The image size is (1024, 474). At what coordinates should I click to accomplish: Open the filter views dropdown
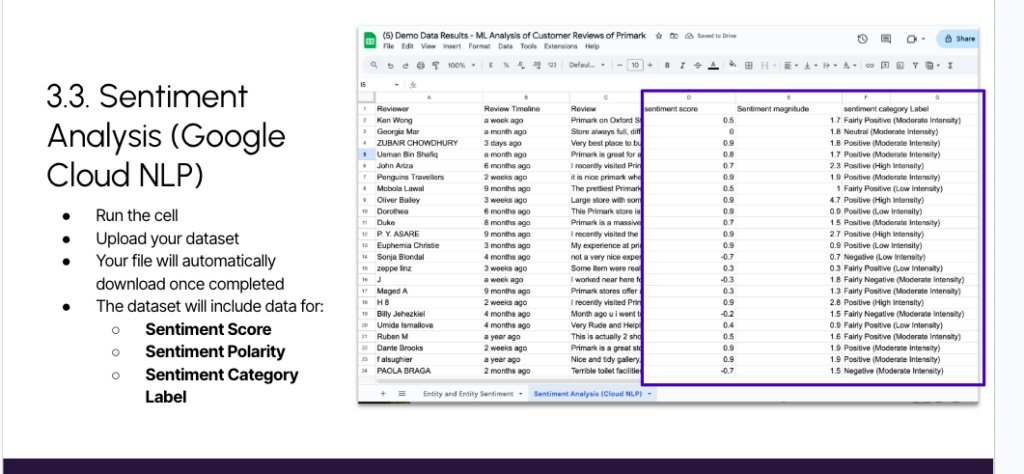click(x=933, y=65)
